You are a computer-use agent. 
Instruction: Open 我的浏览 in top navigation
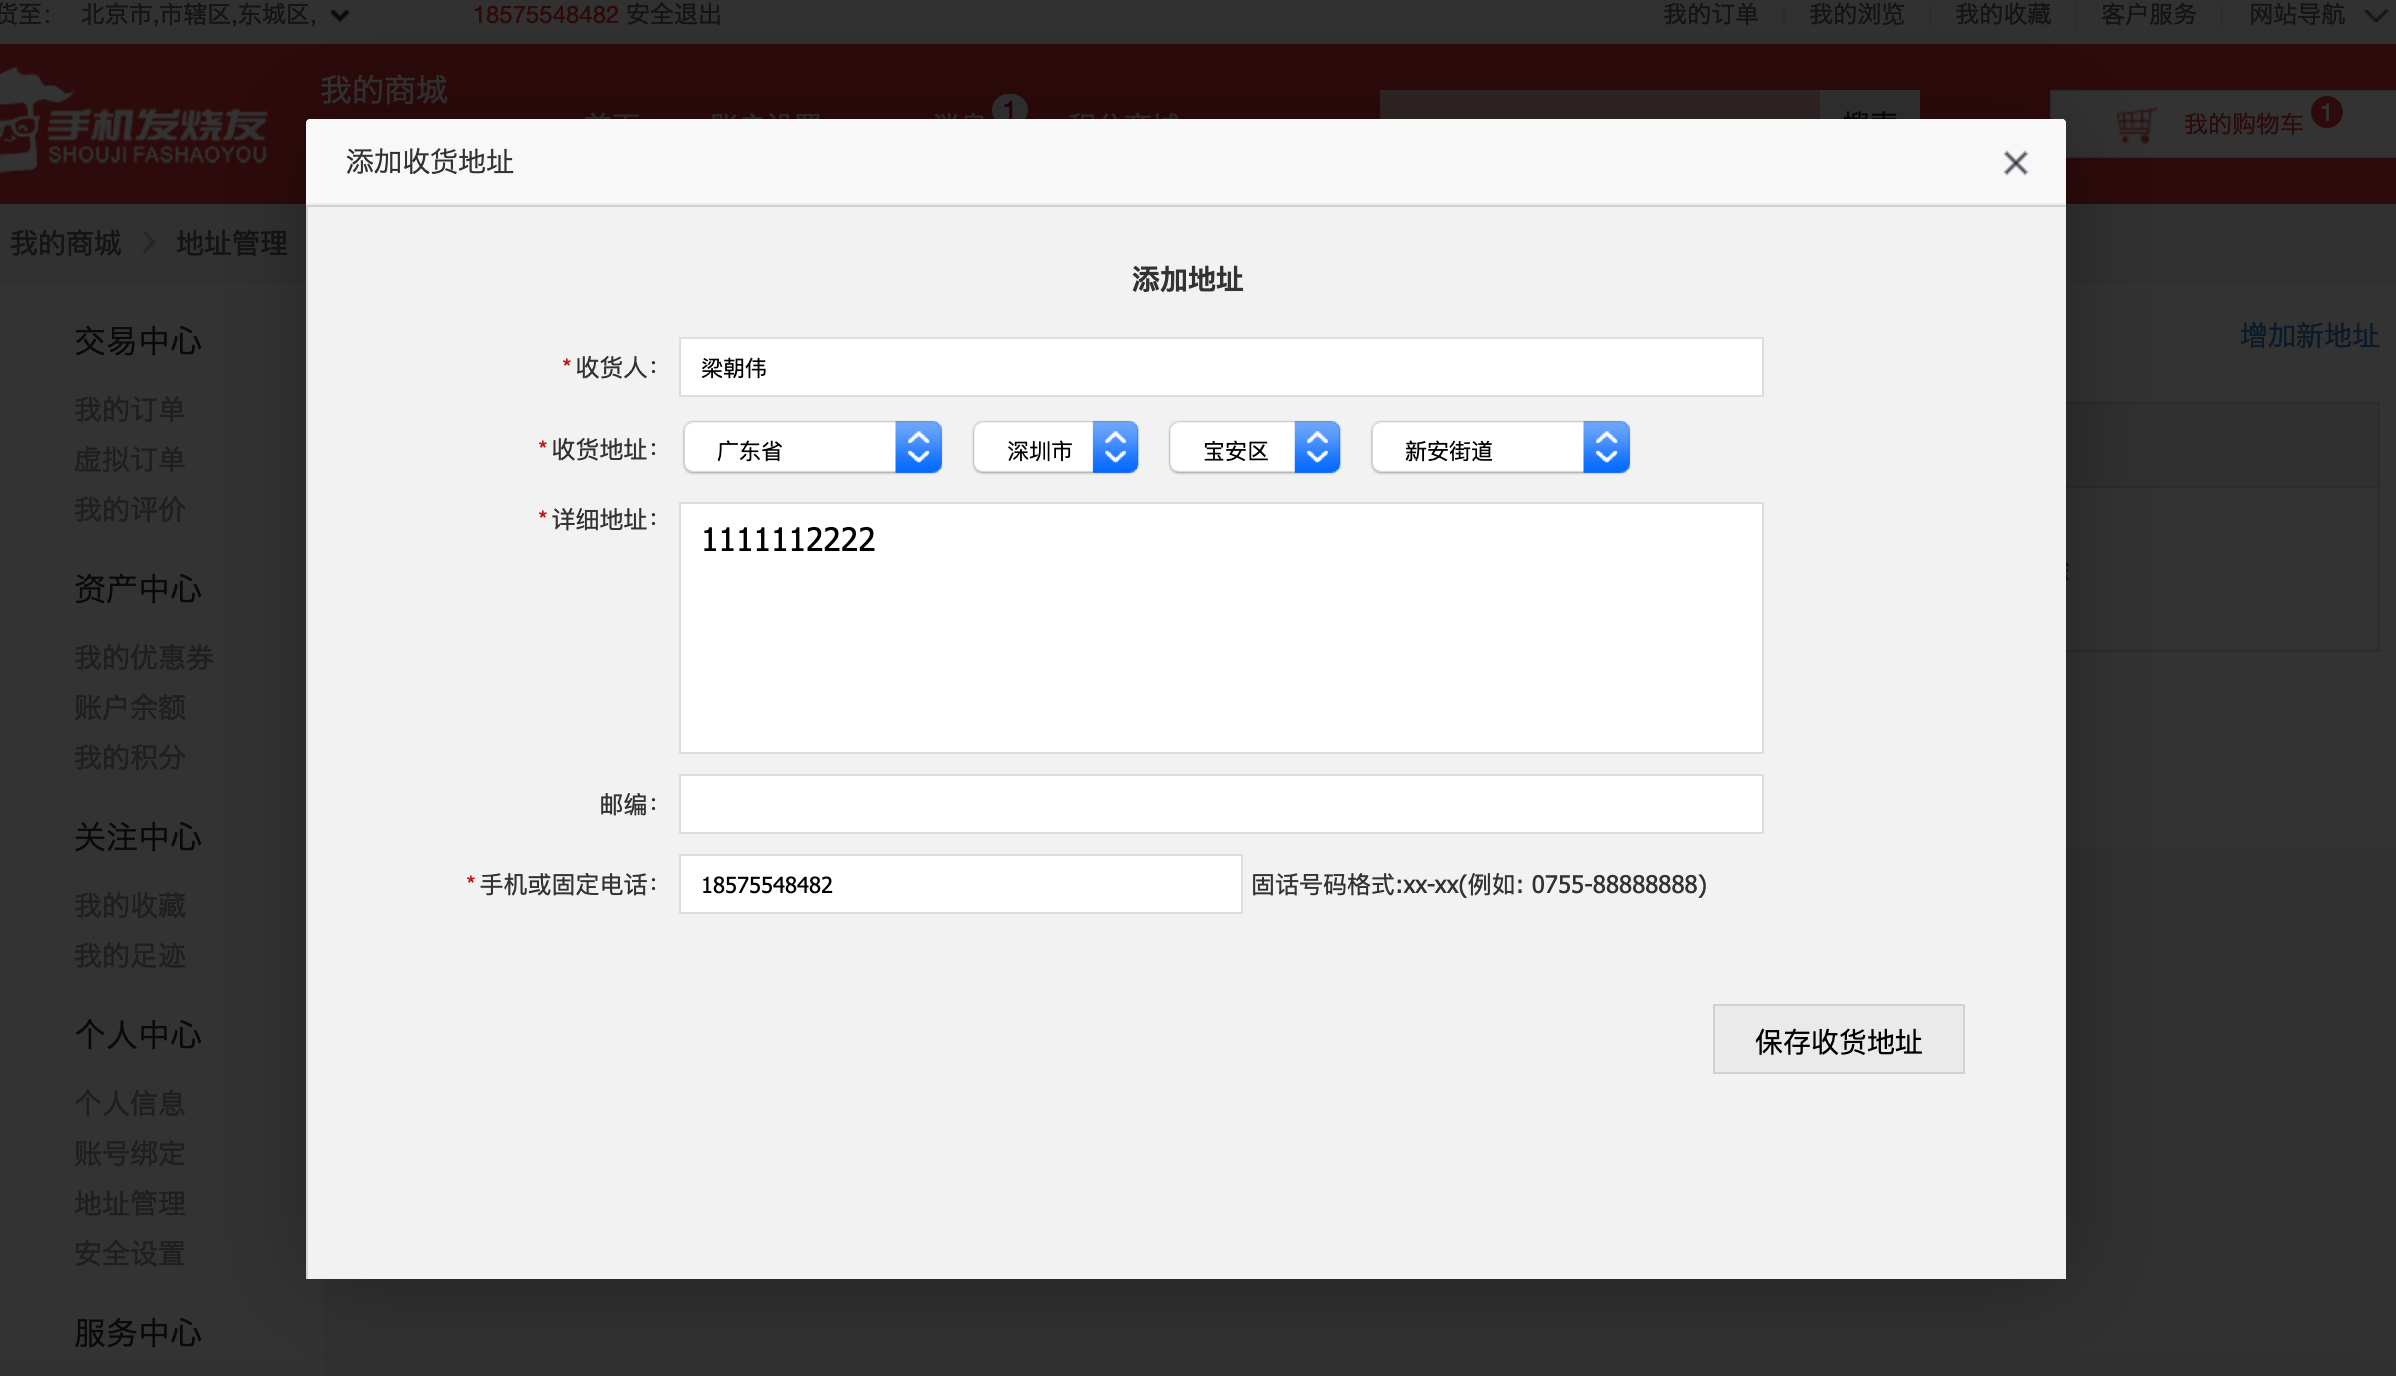tap(1857, 15)
